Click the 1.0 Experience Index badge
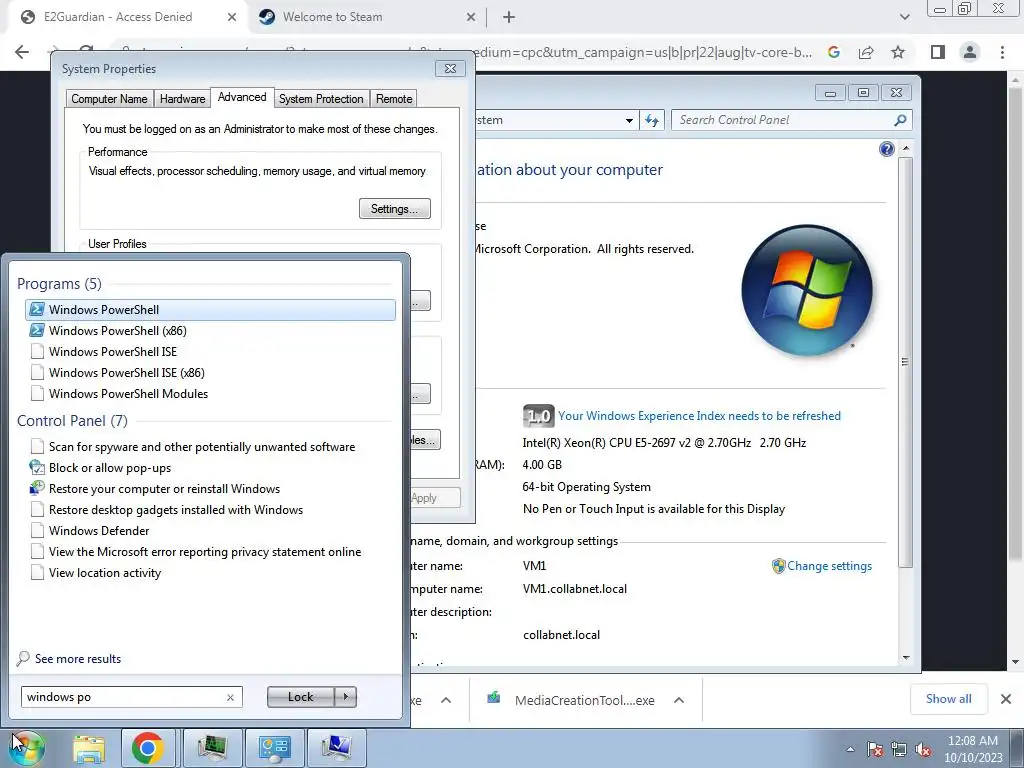The height and width of the screenshot is (768, 1024). pyautogui.click(x=538, y=415)
